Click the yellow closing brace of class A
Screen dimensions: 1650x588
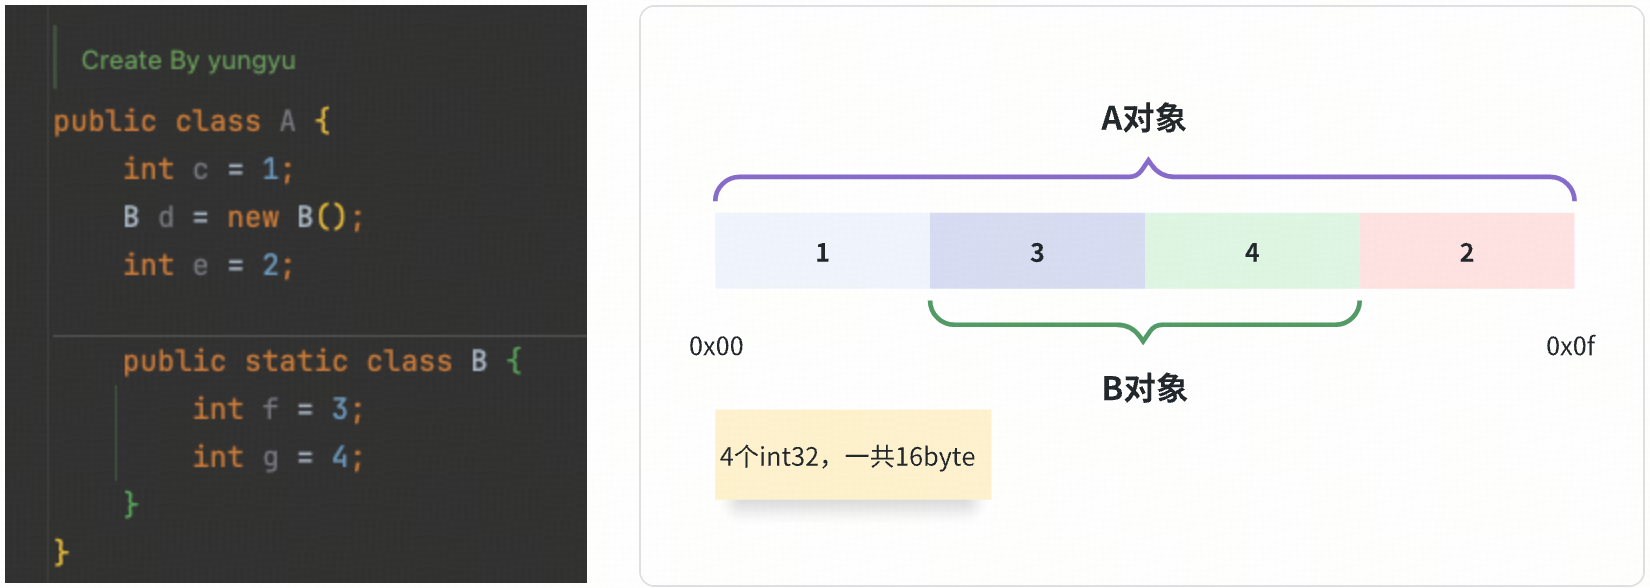[x=61, y=551]
